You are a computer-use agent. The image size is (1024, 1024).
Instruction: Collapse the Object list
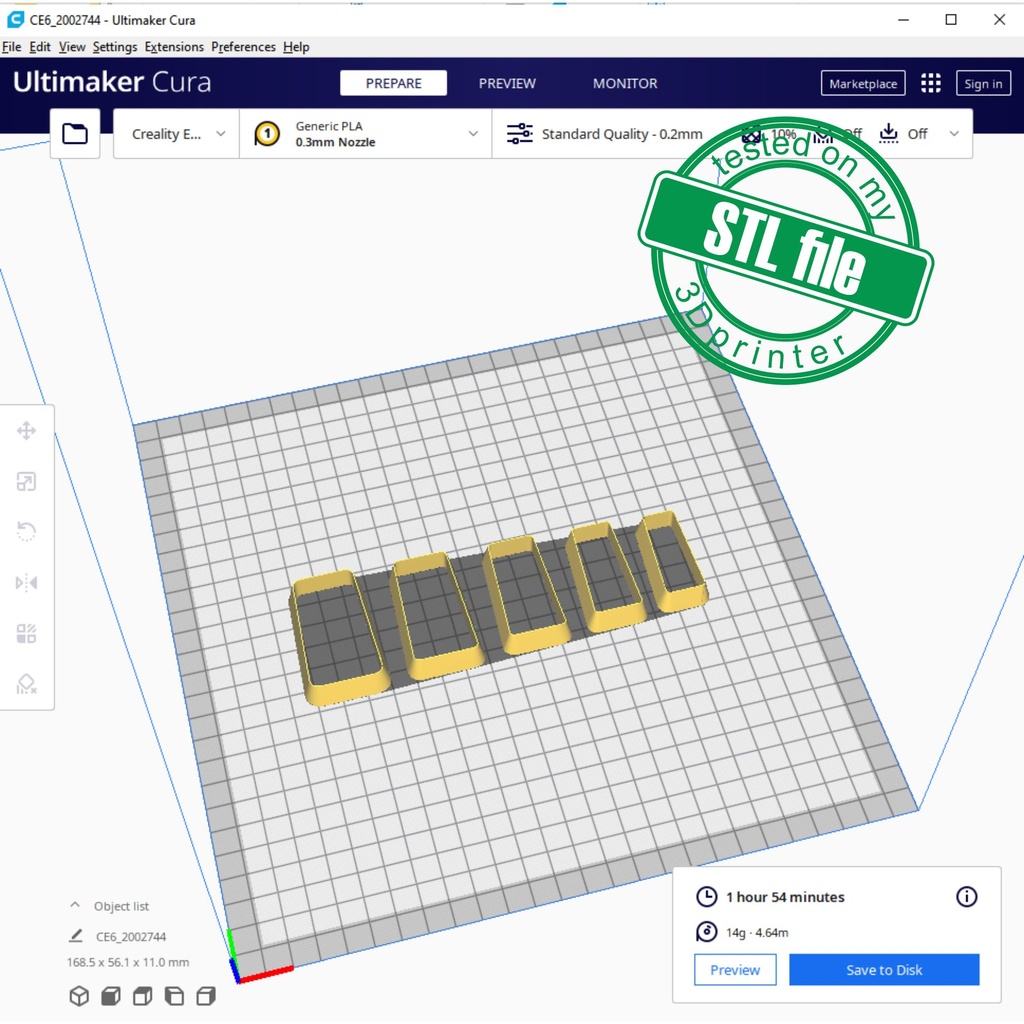[75, 905]
